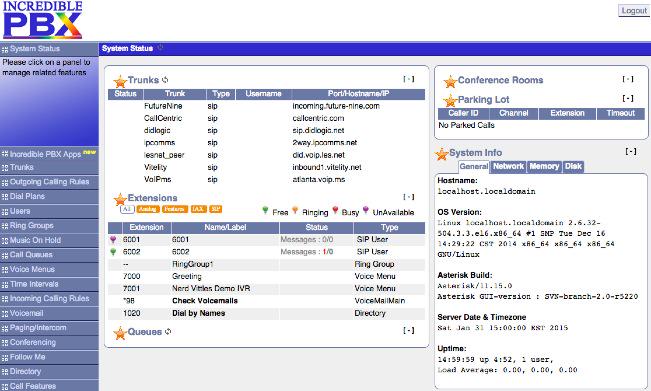This screenshot has width=651, height=391.
Task: Open Time Intervals page
Action: click(x=49, y=284)
